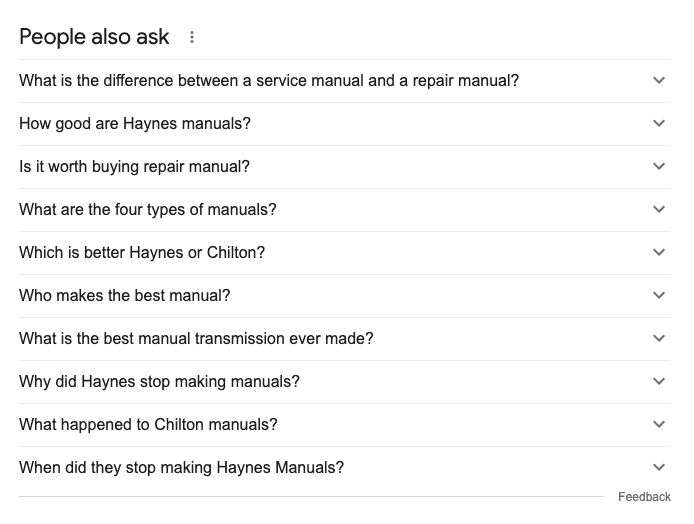Viewport: 694px width, 524px height.
Task: Click chevron for four types of manuals
Action: pos(658,210)
